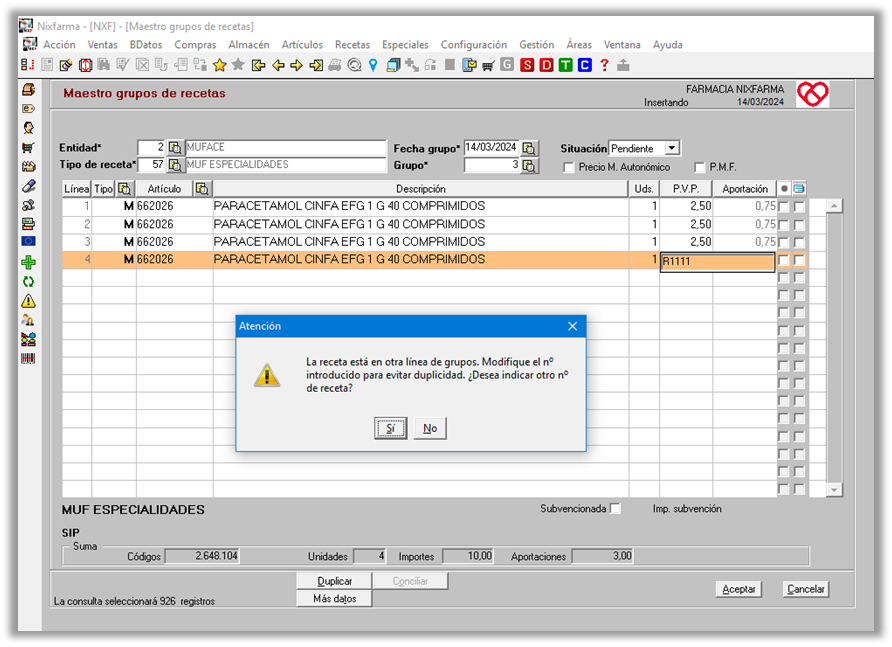This screenshot has width=892, height=647.
Task: Click the factory icon in the sidebar
Action: click(28, 167)
